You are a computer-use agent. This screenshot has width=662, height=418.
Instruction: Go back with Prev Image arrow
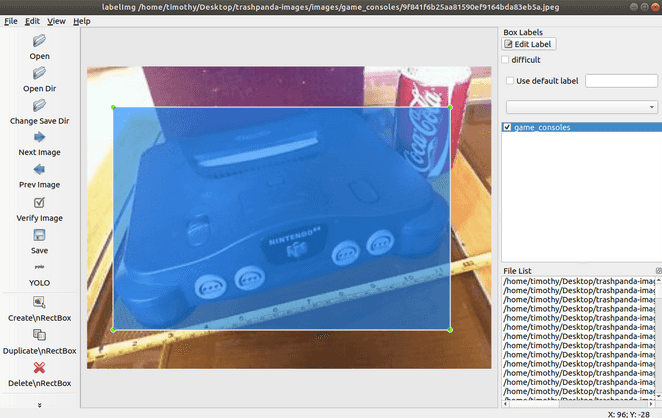click(x=39, y=170)
